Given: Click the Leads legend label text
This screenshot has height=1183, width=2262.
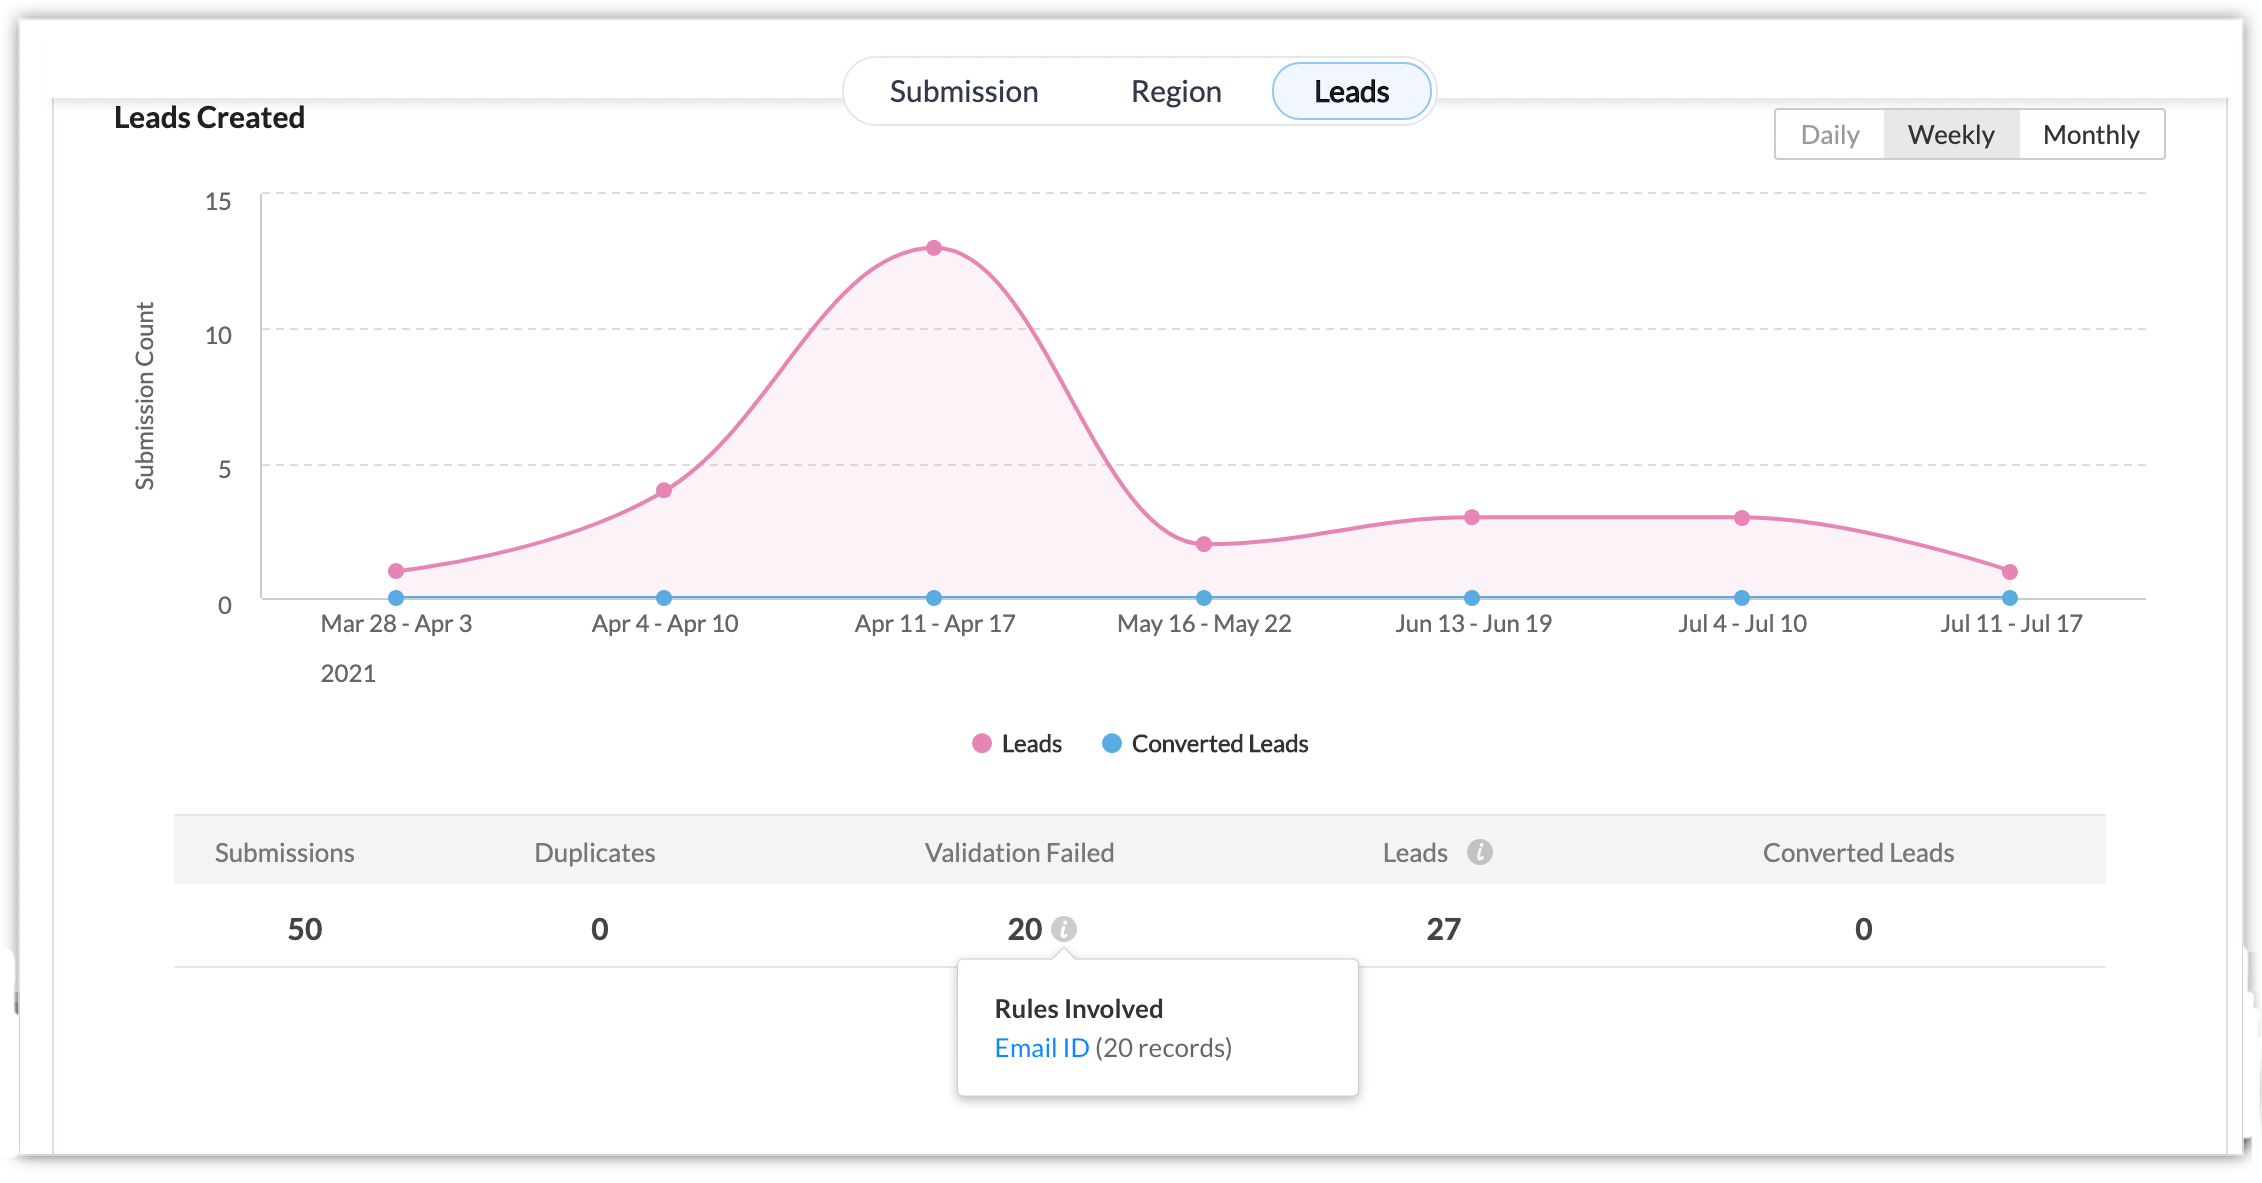Looking at the screenshot, I should coord(1031,744).
